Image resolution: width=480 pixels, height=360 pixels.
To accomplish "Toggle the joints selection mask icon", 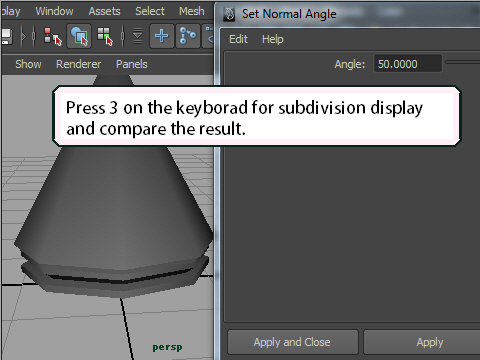I will (188, 36).
